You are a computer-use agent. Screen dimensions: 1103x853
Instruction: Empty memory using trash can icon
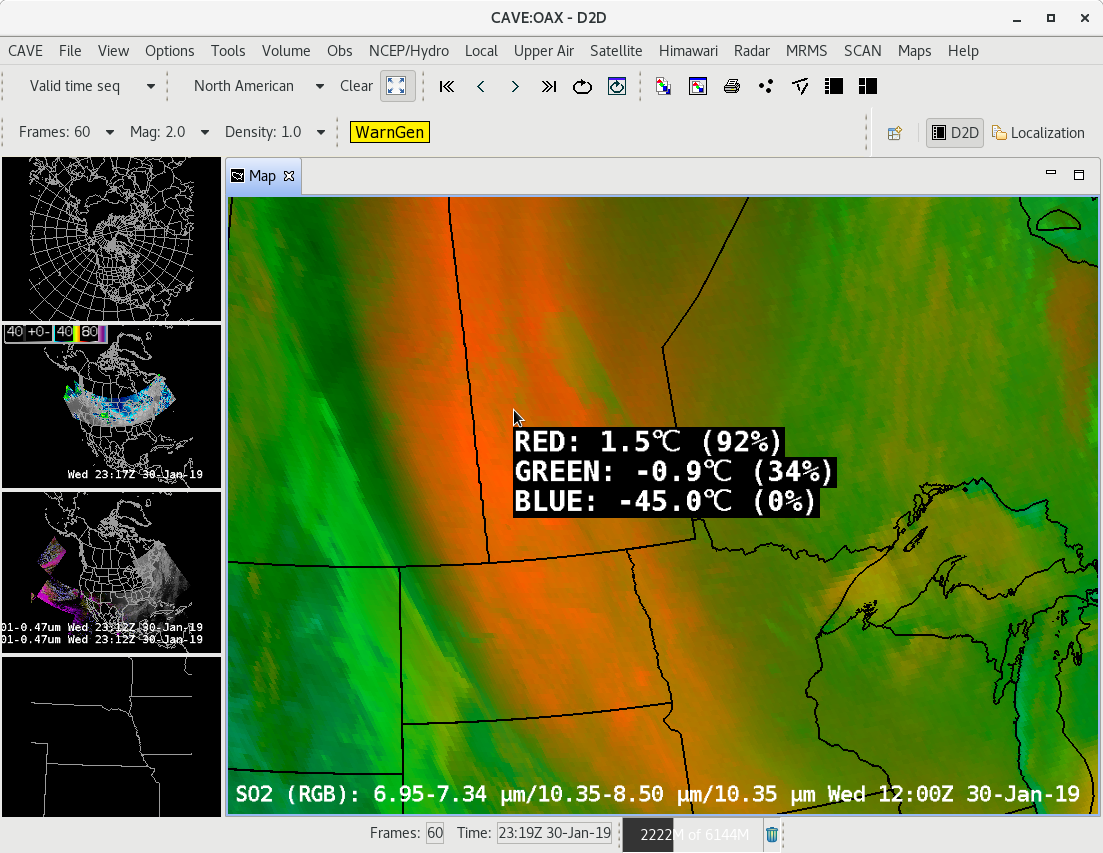[x=772, y=834]
